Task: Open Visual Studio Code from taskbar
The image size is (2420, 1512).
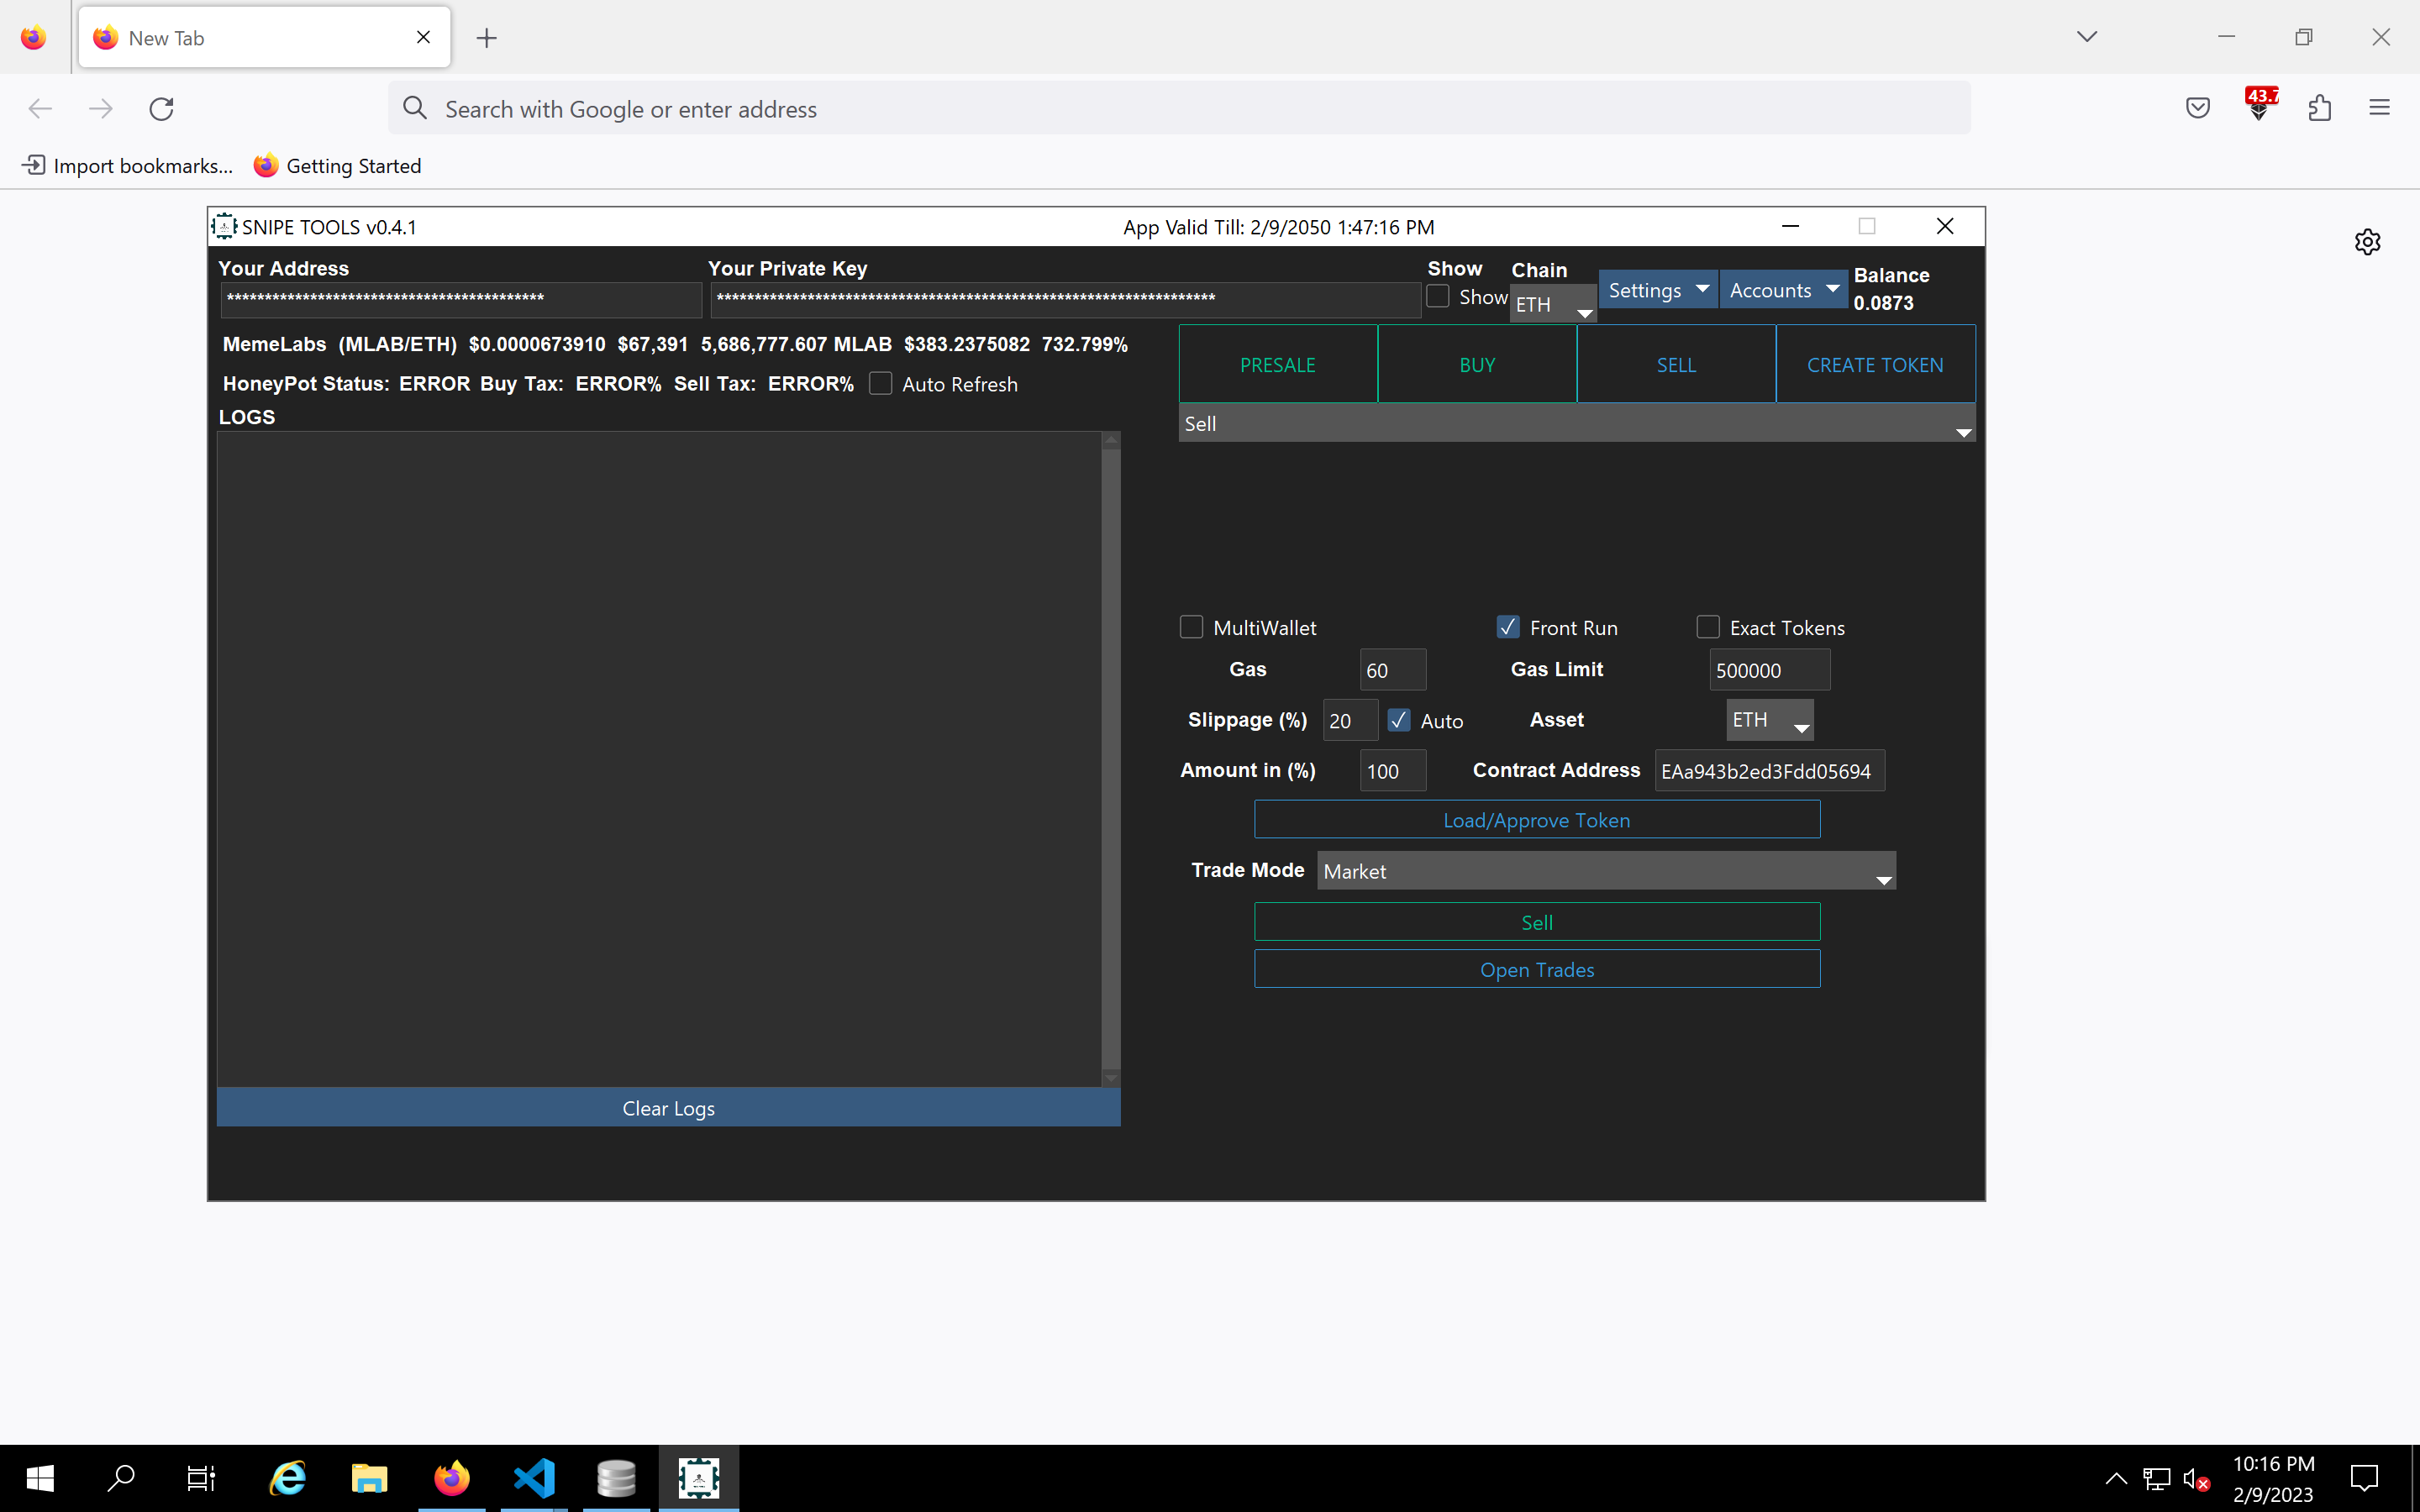Action: click(534, 1478)
